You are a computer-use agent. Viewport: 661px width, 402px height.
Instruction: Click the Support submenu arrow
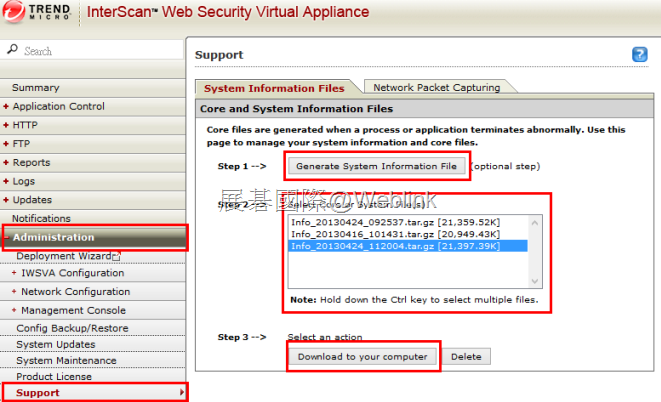point(182,392)
